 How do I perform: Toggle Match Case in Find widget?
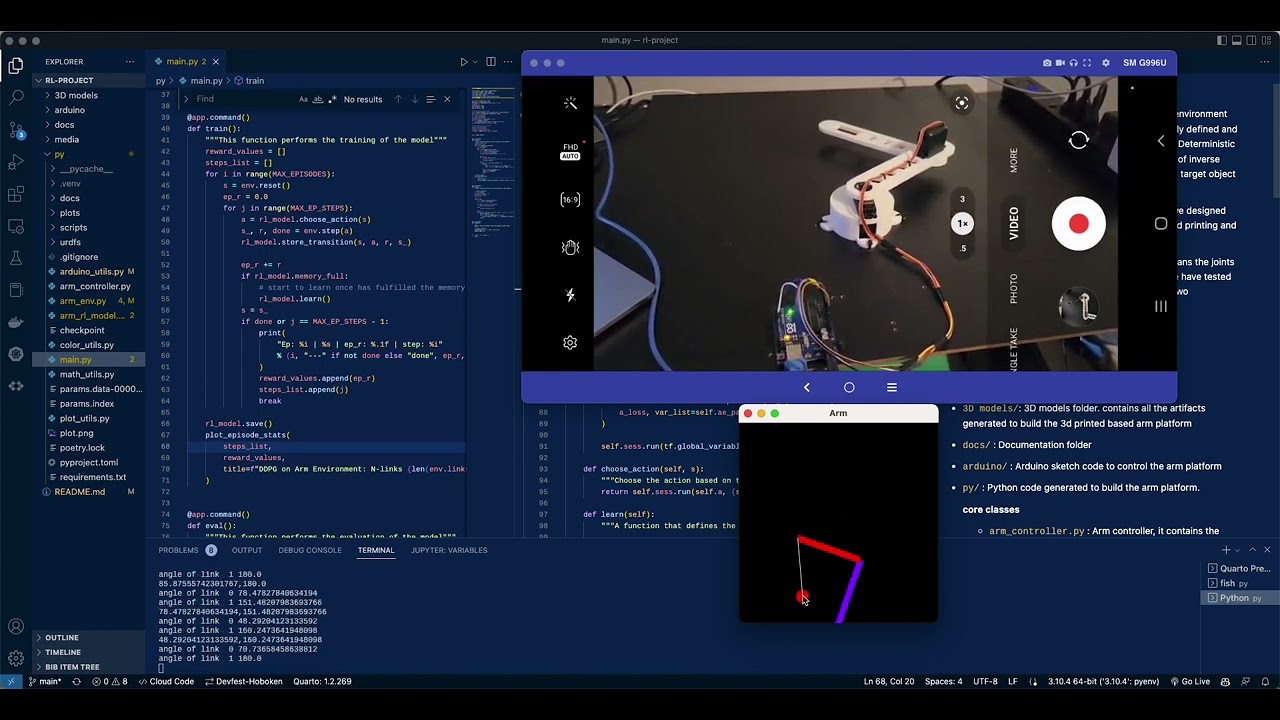pos(303,99)
